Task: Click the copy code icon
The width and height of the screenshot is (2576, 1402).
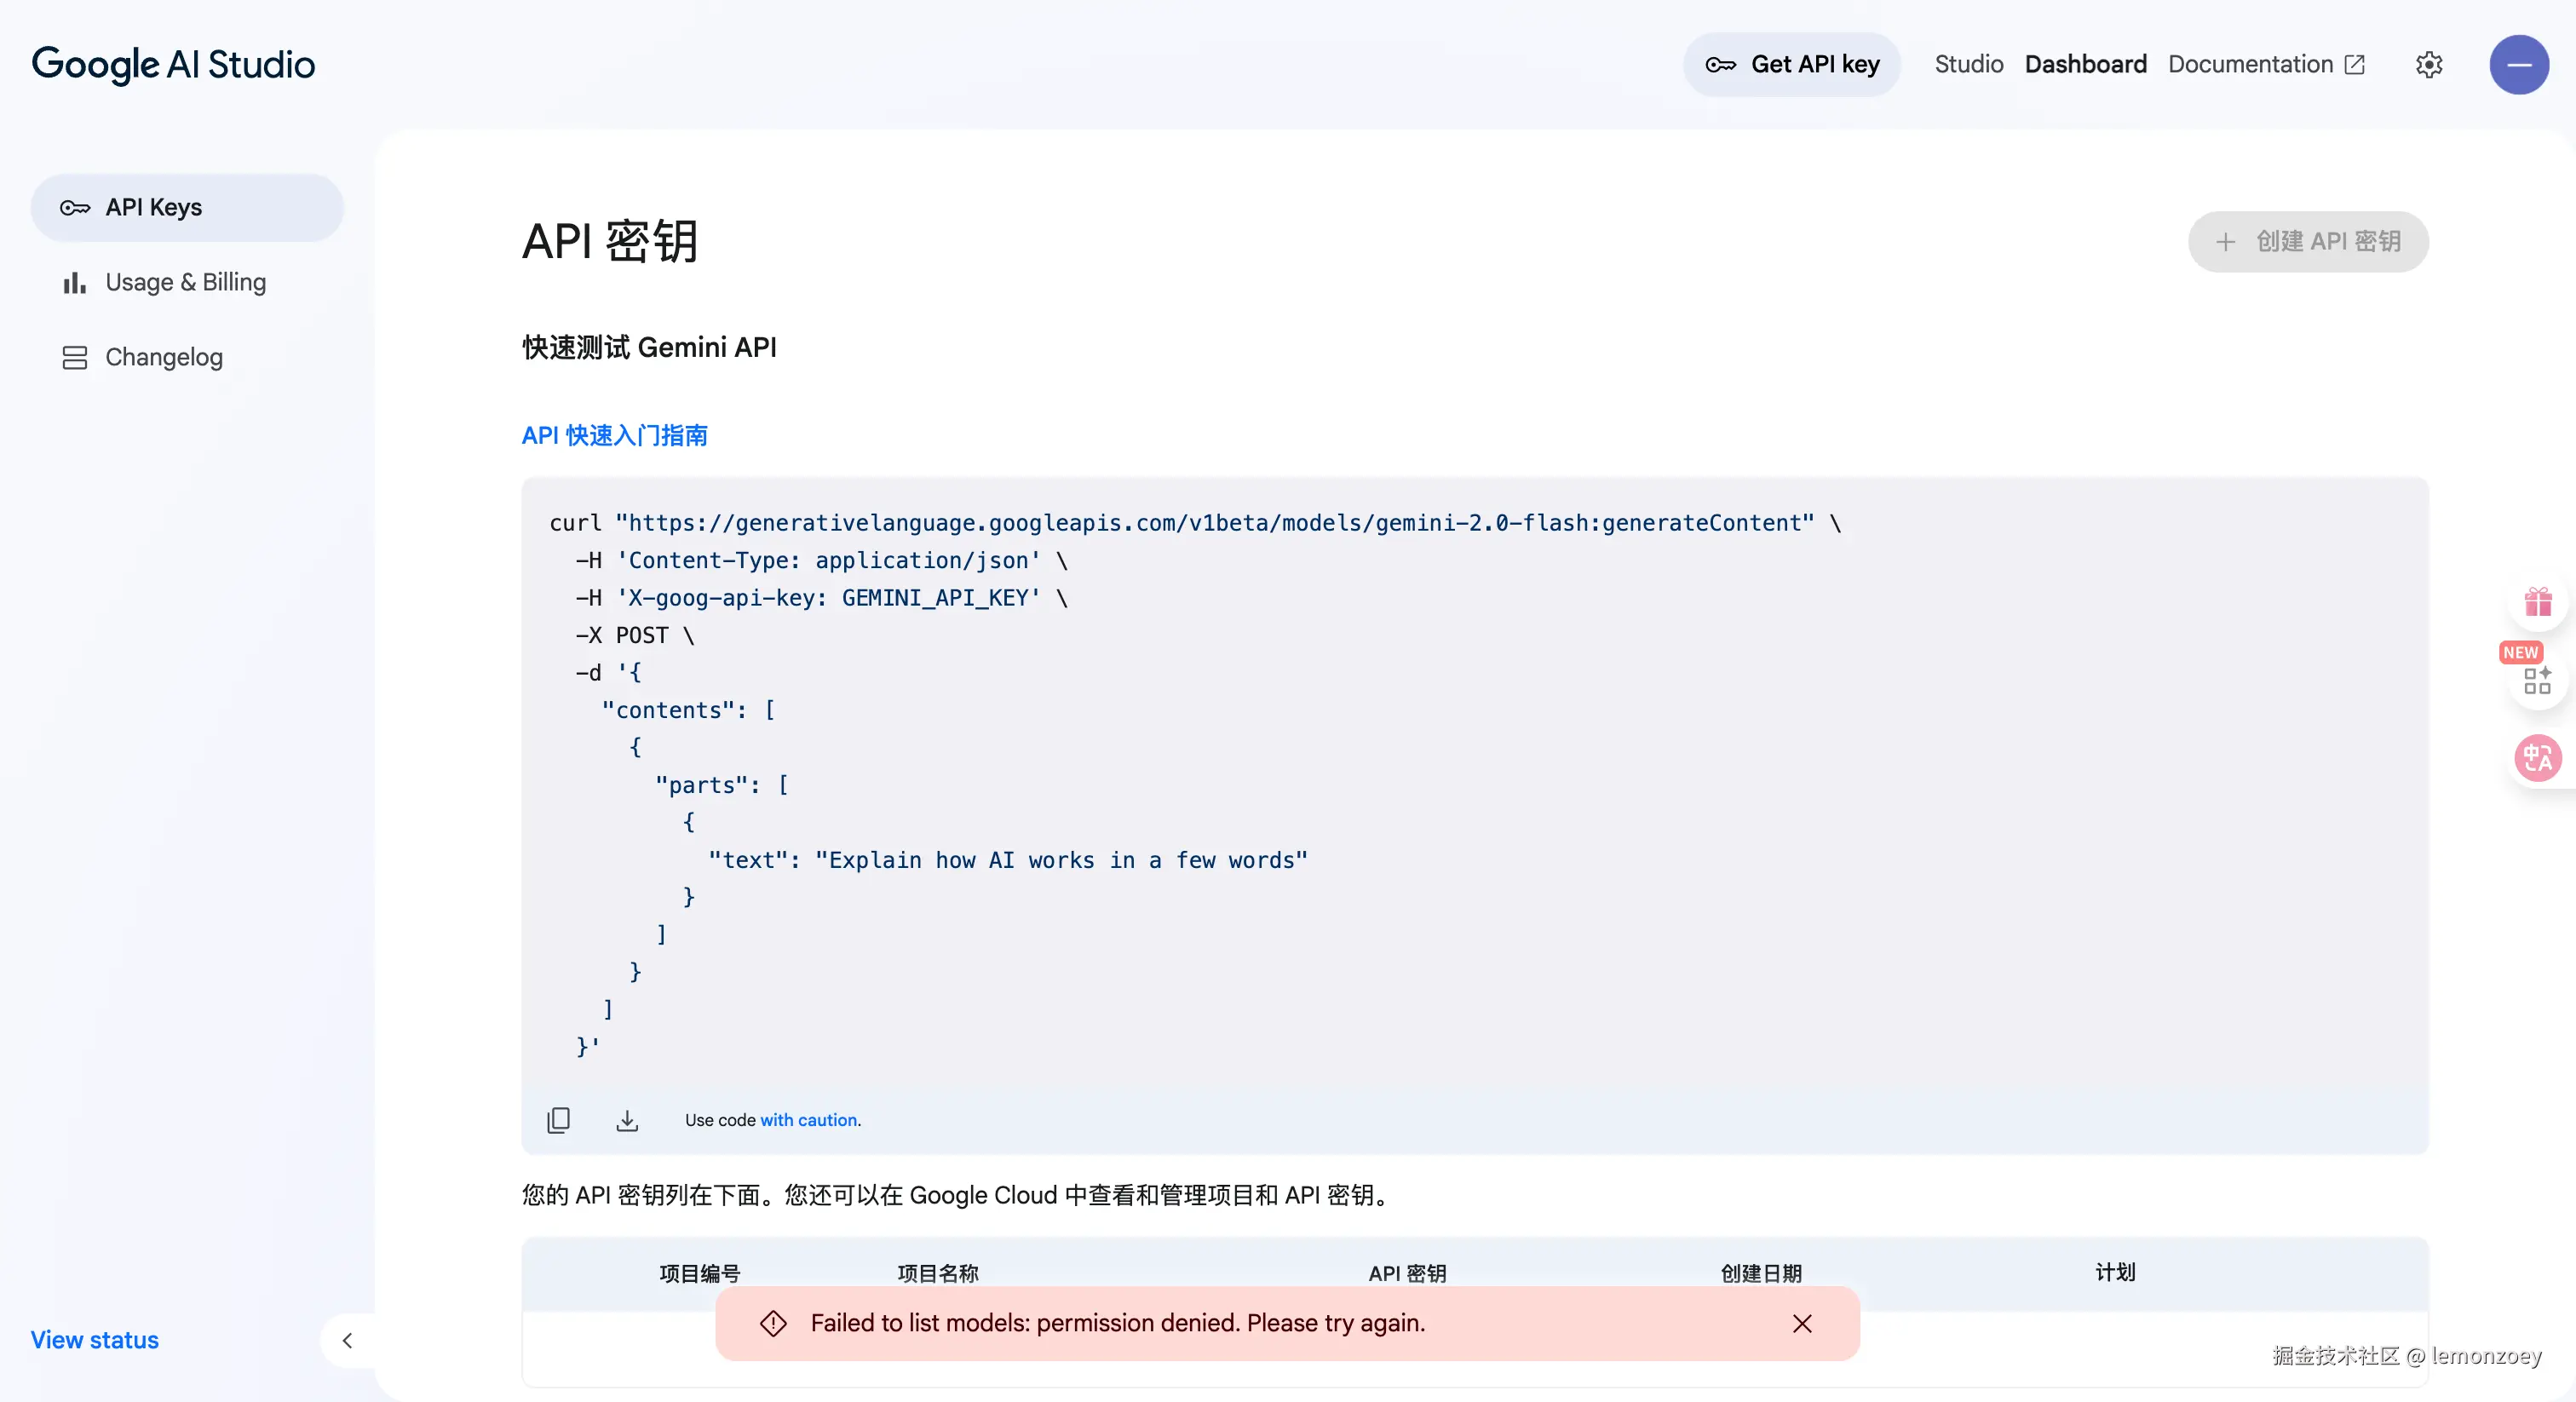Action: [558, 1120]
